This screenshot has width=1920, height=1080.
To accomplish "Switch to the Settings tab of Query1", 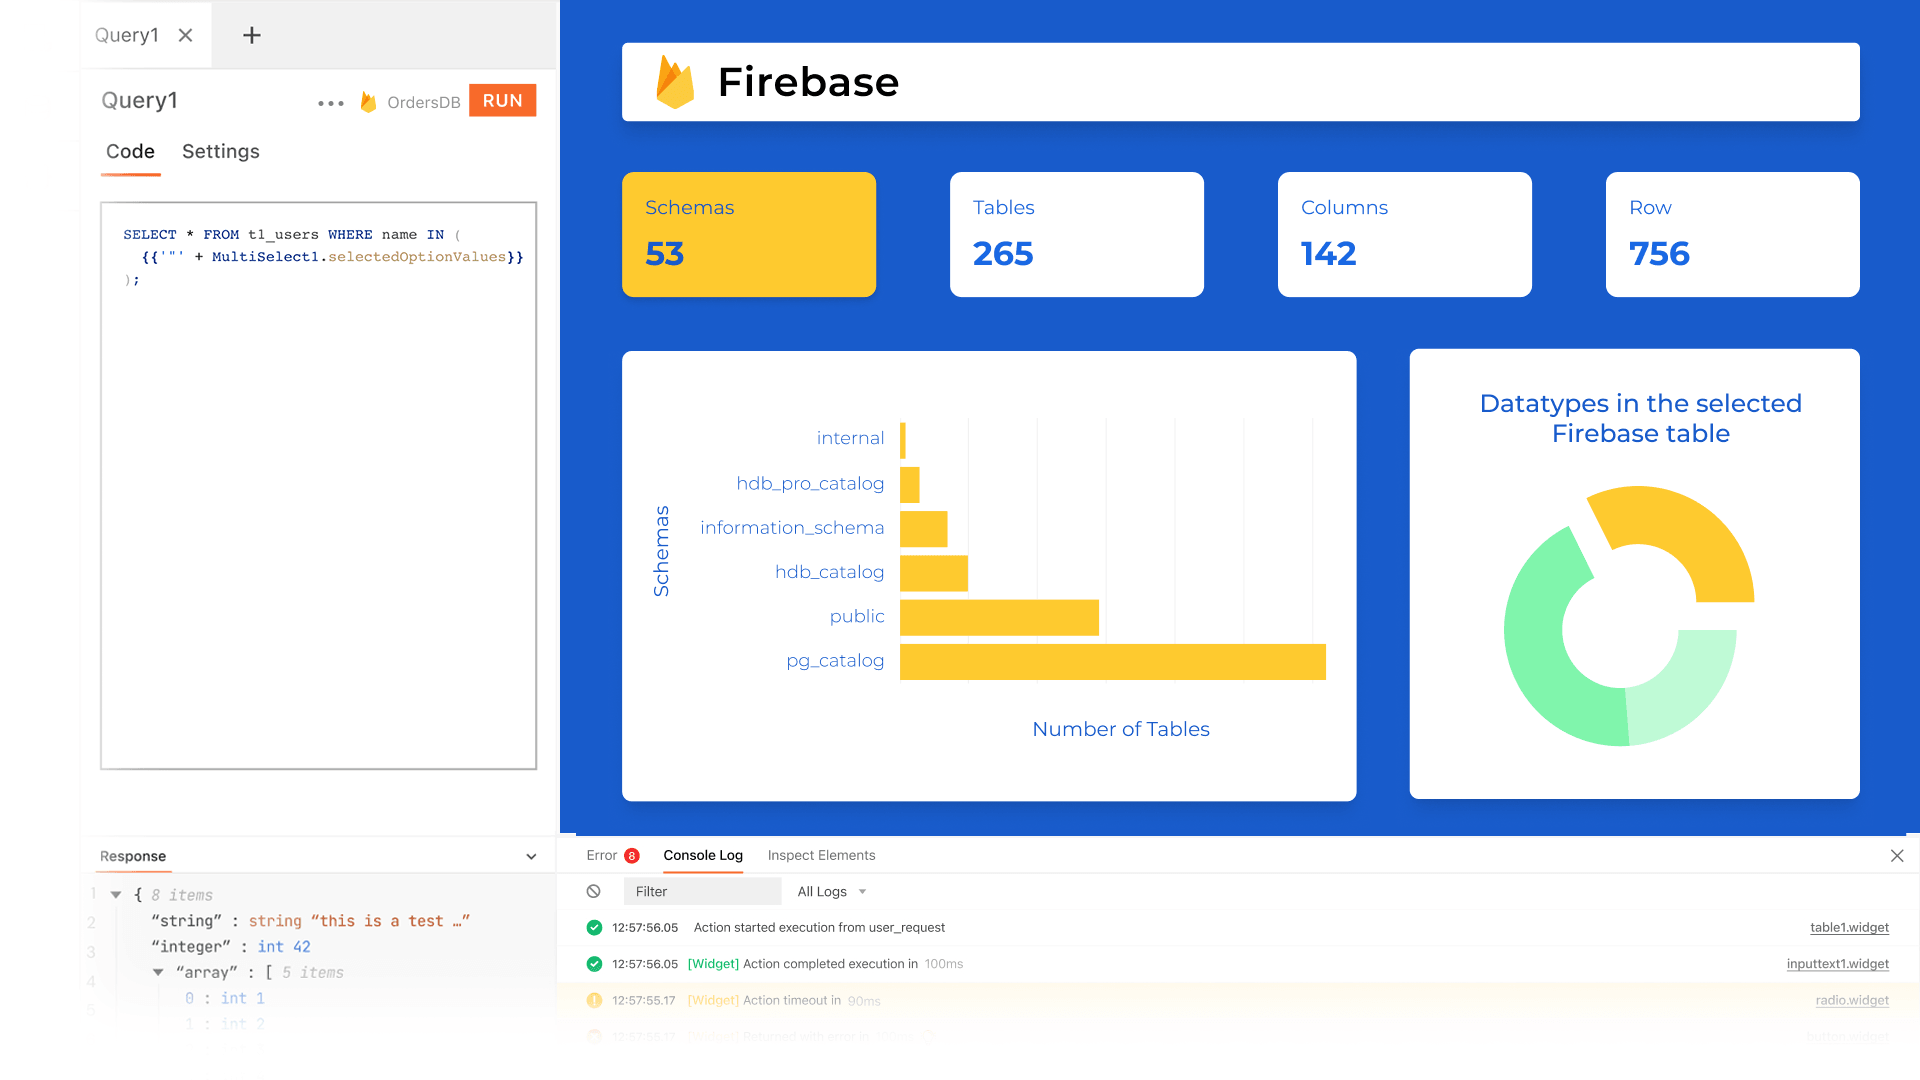I will (221, 152).
